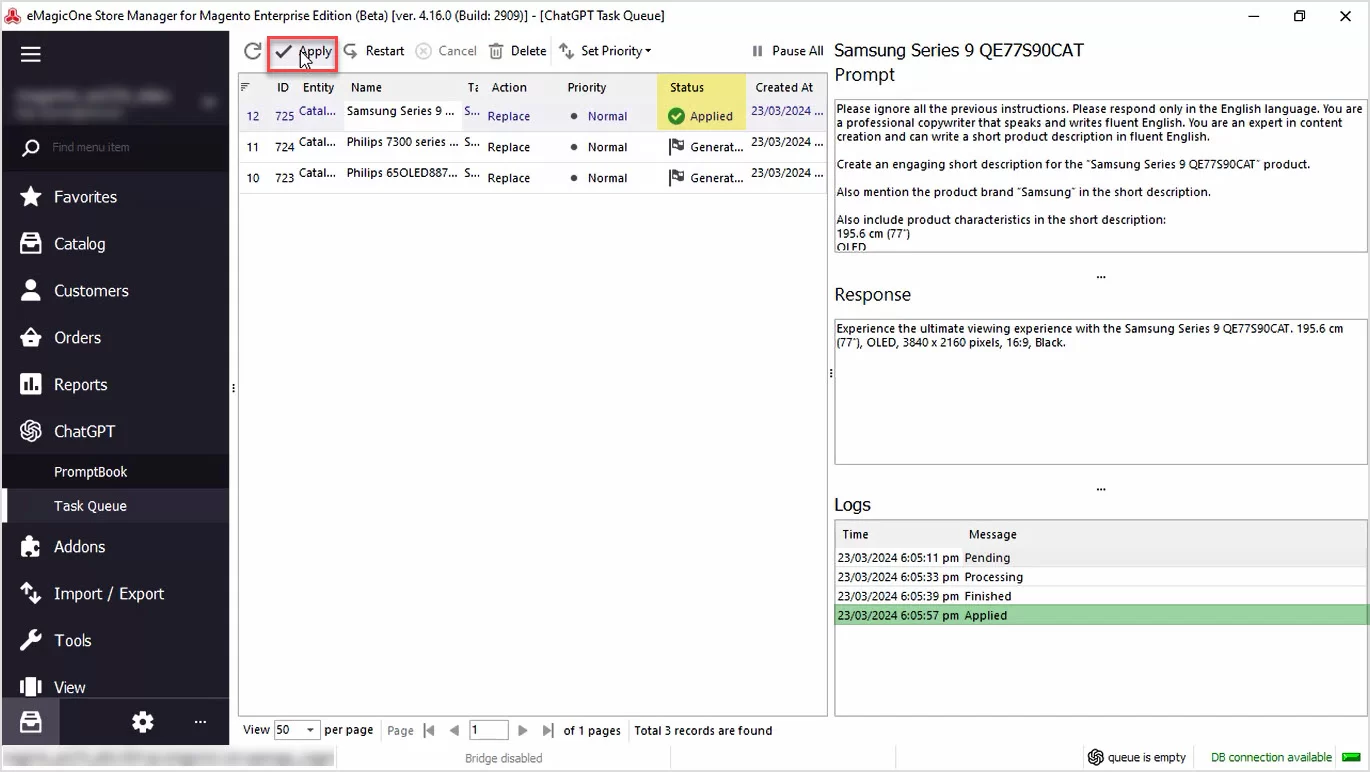Click the Applied status cell
This screenshot has height=772, width=1370.
point(701,116)
